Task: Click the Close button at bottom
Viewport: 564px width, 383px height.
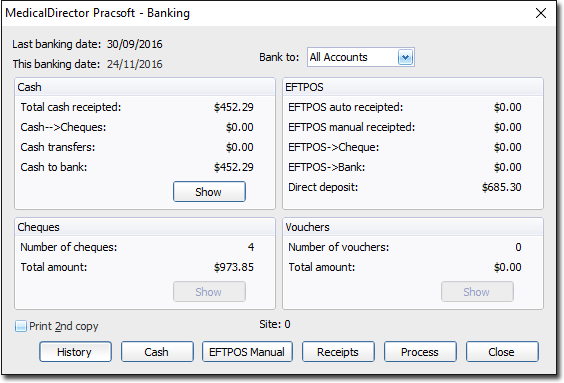Action: (x=502, y=352)
